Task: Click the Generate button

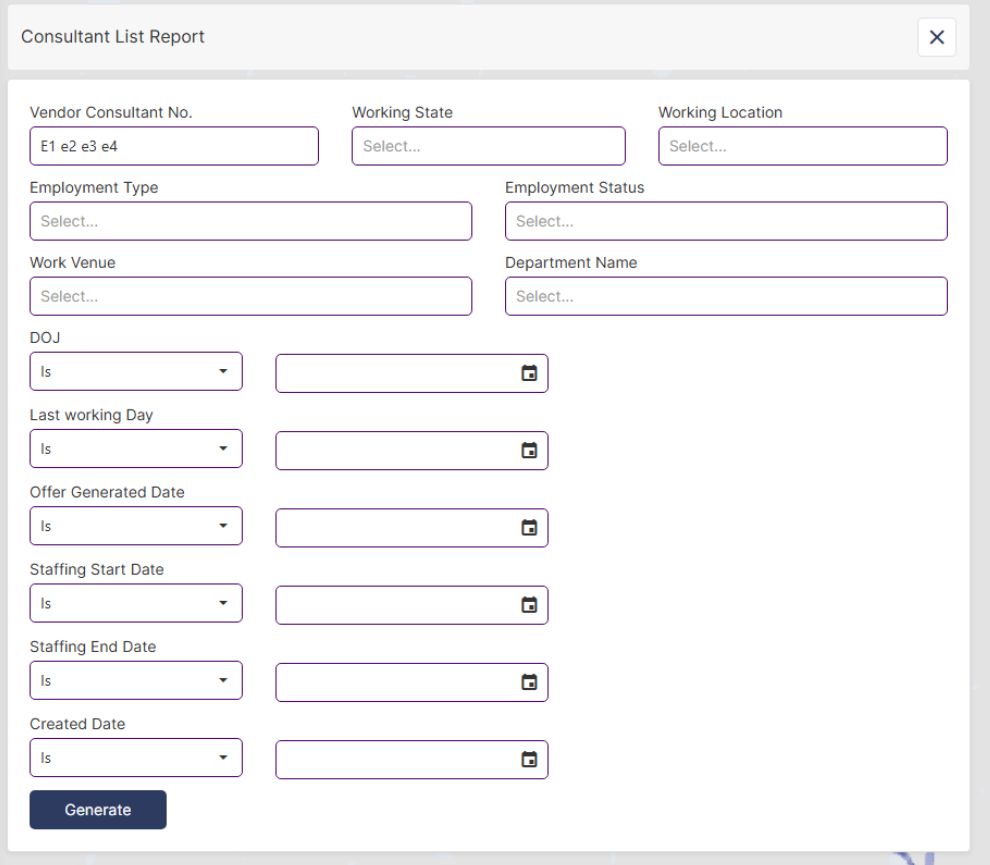Action: (x=98, y=810)
